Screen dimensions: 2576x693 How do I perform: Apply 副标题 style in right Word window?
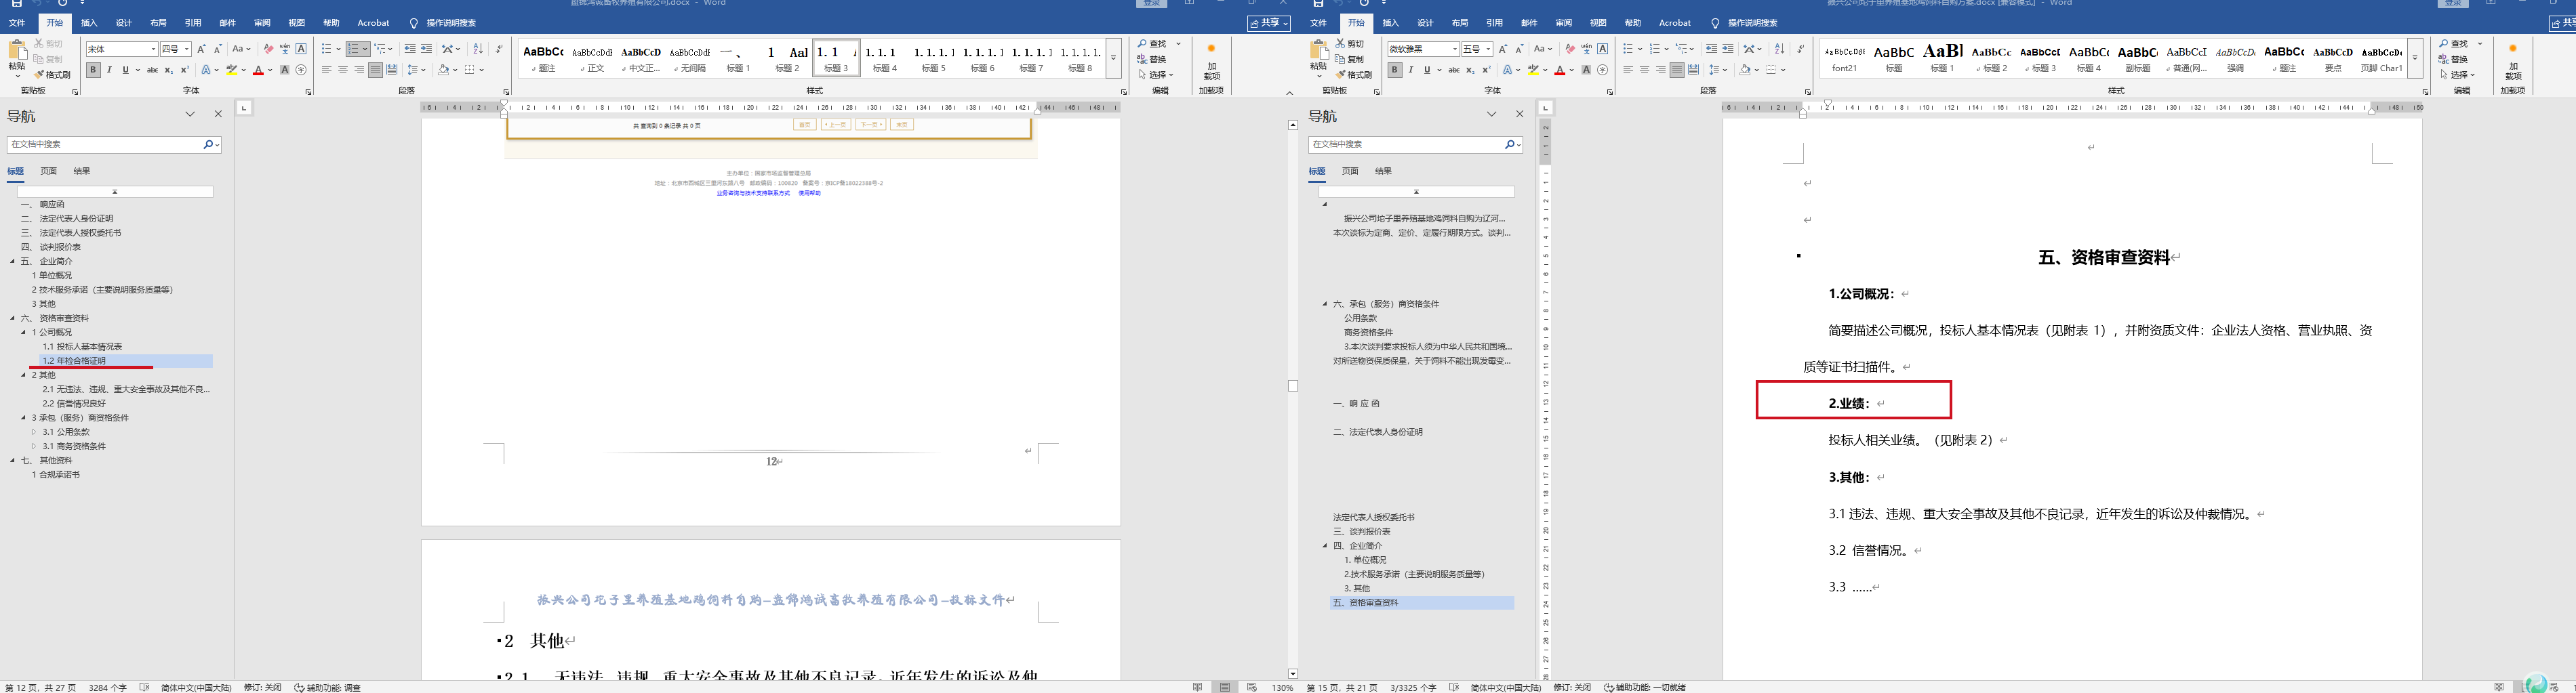click(2137, 58)
